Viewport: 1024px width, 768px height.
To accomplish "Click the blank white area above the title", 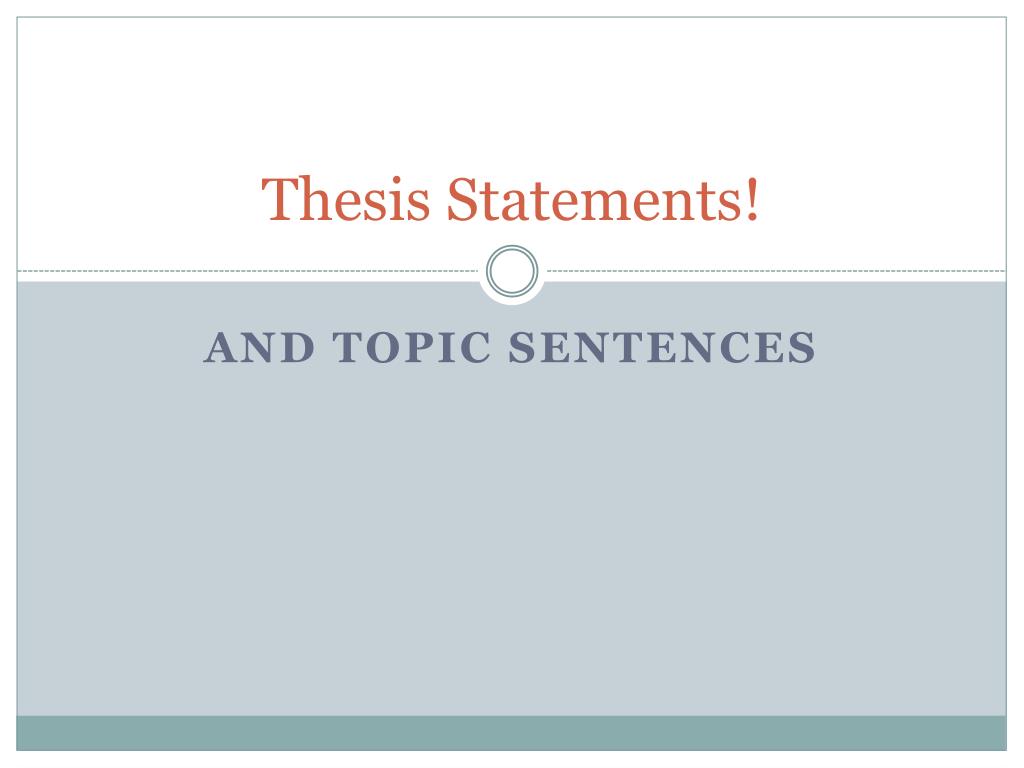I will [x=511, y=91].
